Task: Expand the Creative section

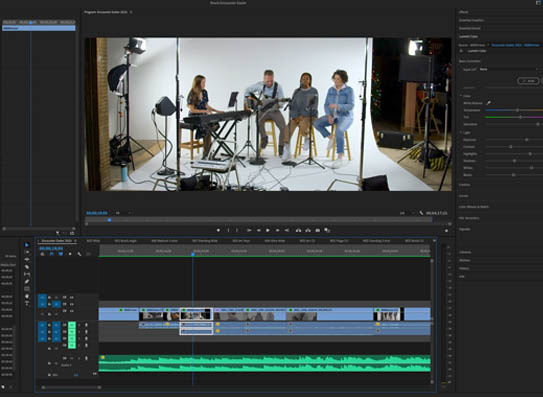Action: point(465,185)
